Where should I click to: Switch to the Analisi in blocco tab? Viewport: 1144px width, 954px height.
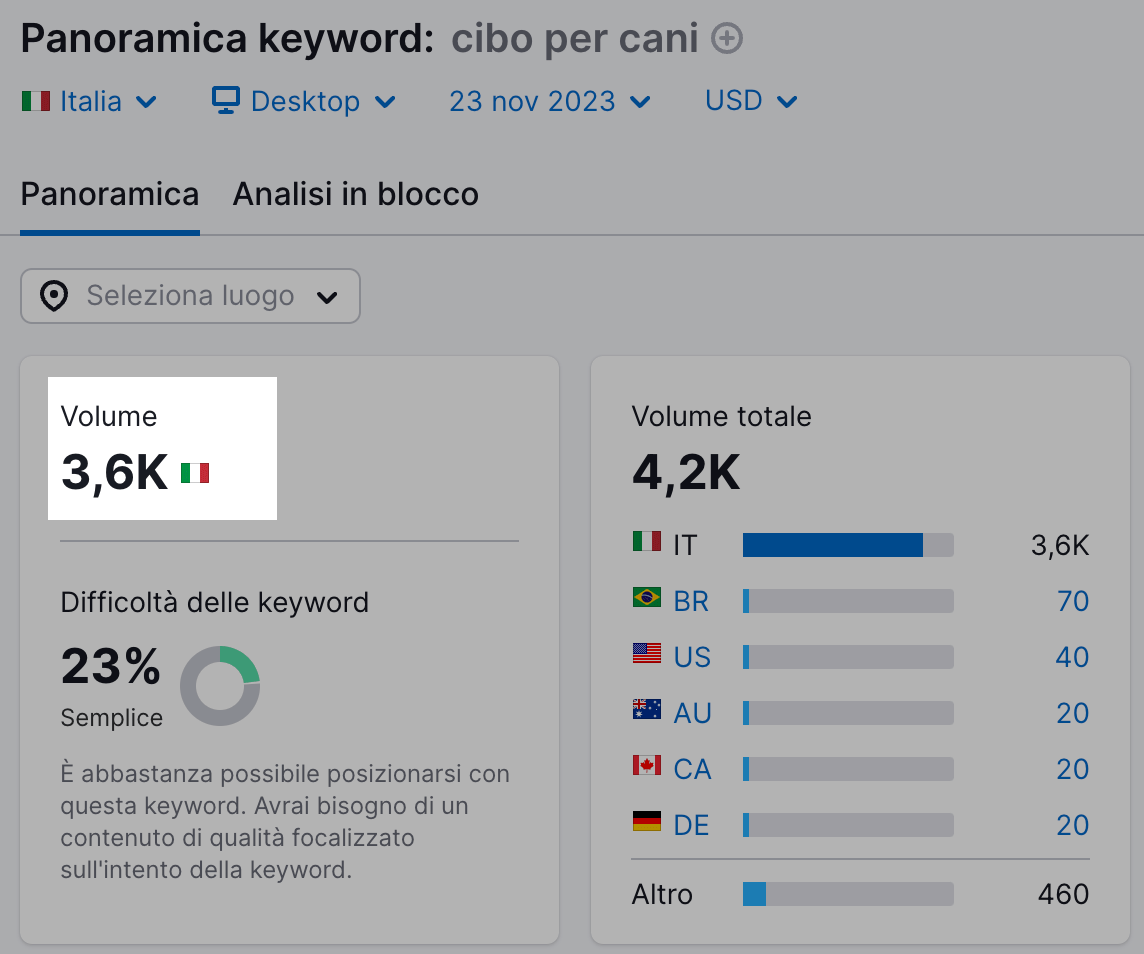(x=355, y=194)
